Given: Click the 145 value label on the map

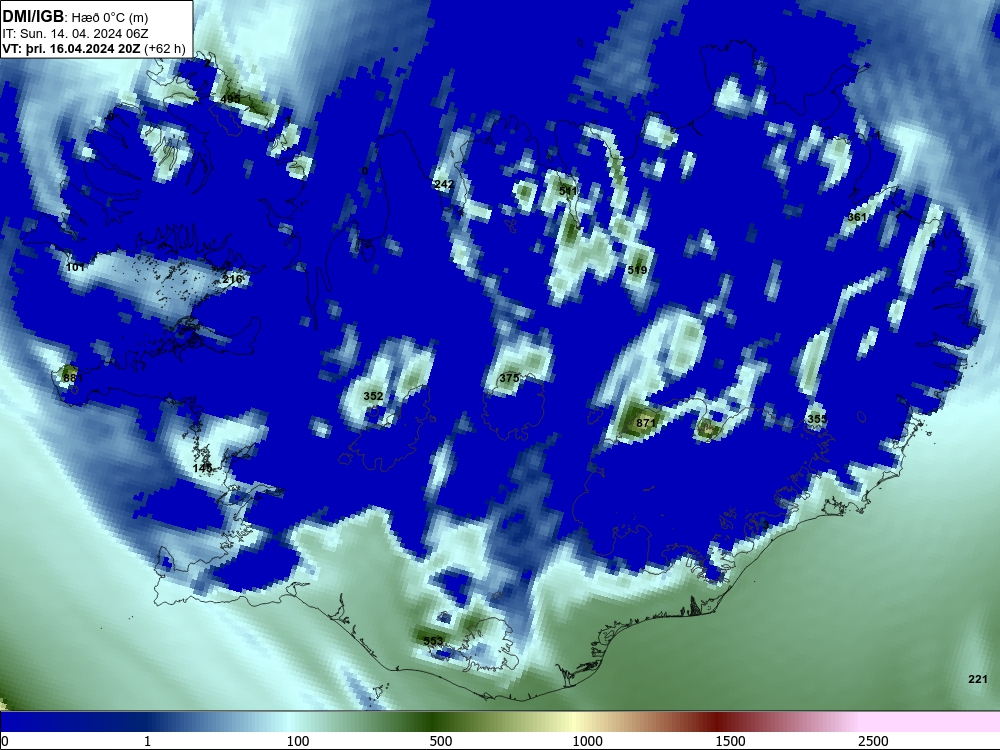Looking at the screenshot, I should [x=202, y=469].
